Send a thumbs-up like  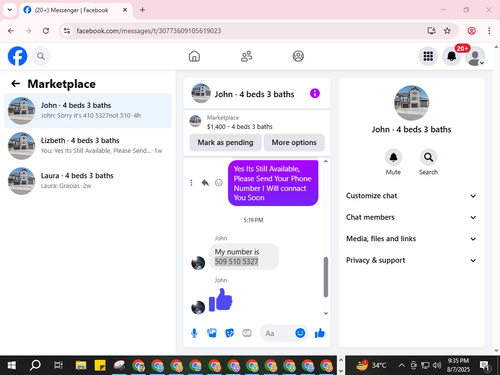tap(320, 333)
